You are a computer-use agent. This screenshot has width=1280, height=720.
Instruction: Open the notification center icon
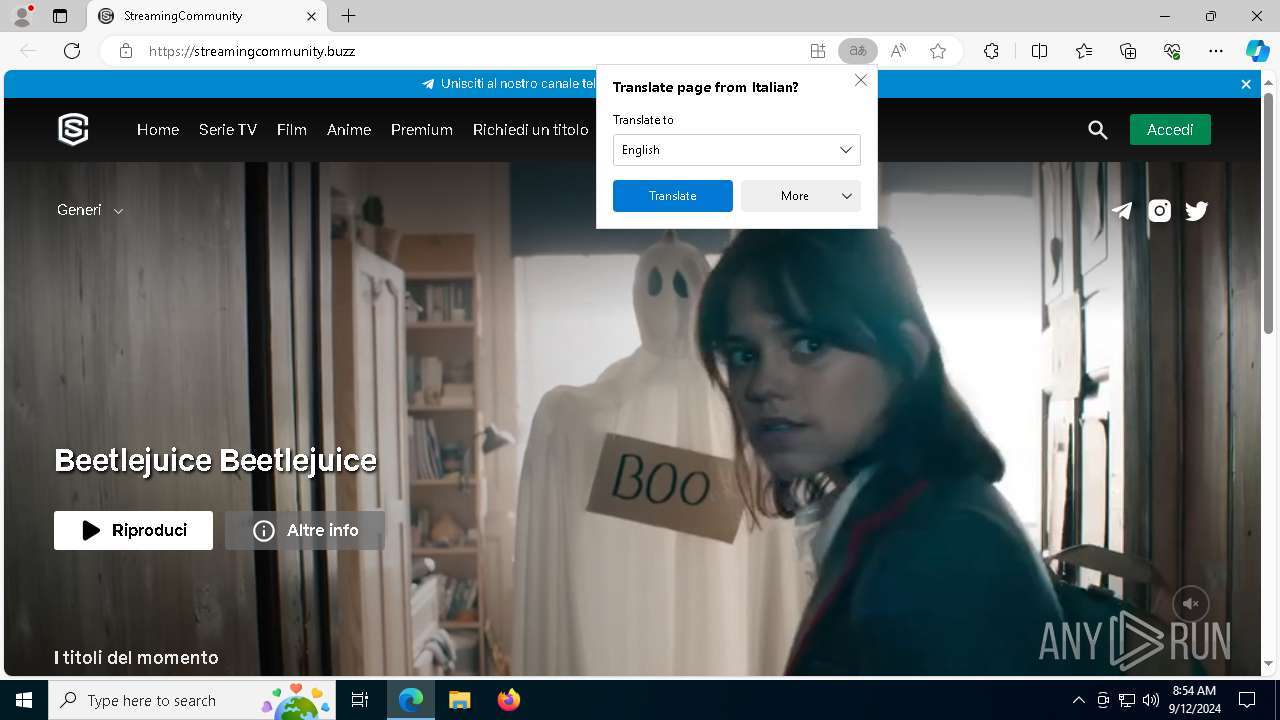[1247, 700]
